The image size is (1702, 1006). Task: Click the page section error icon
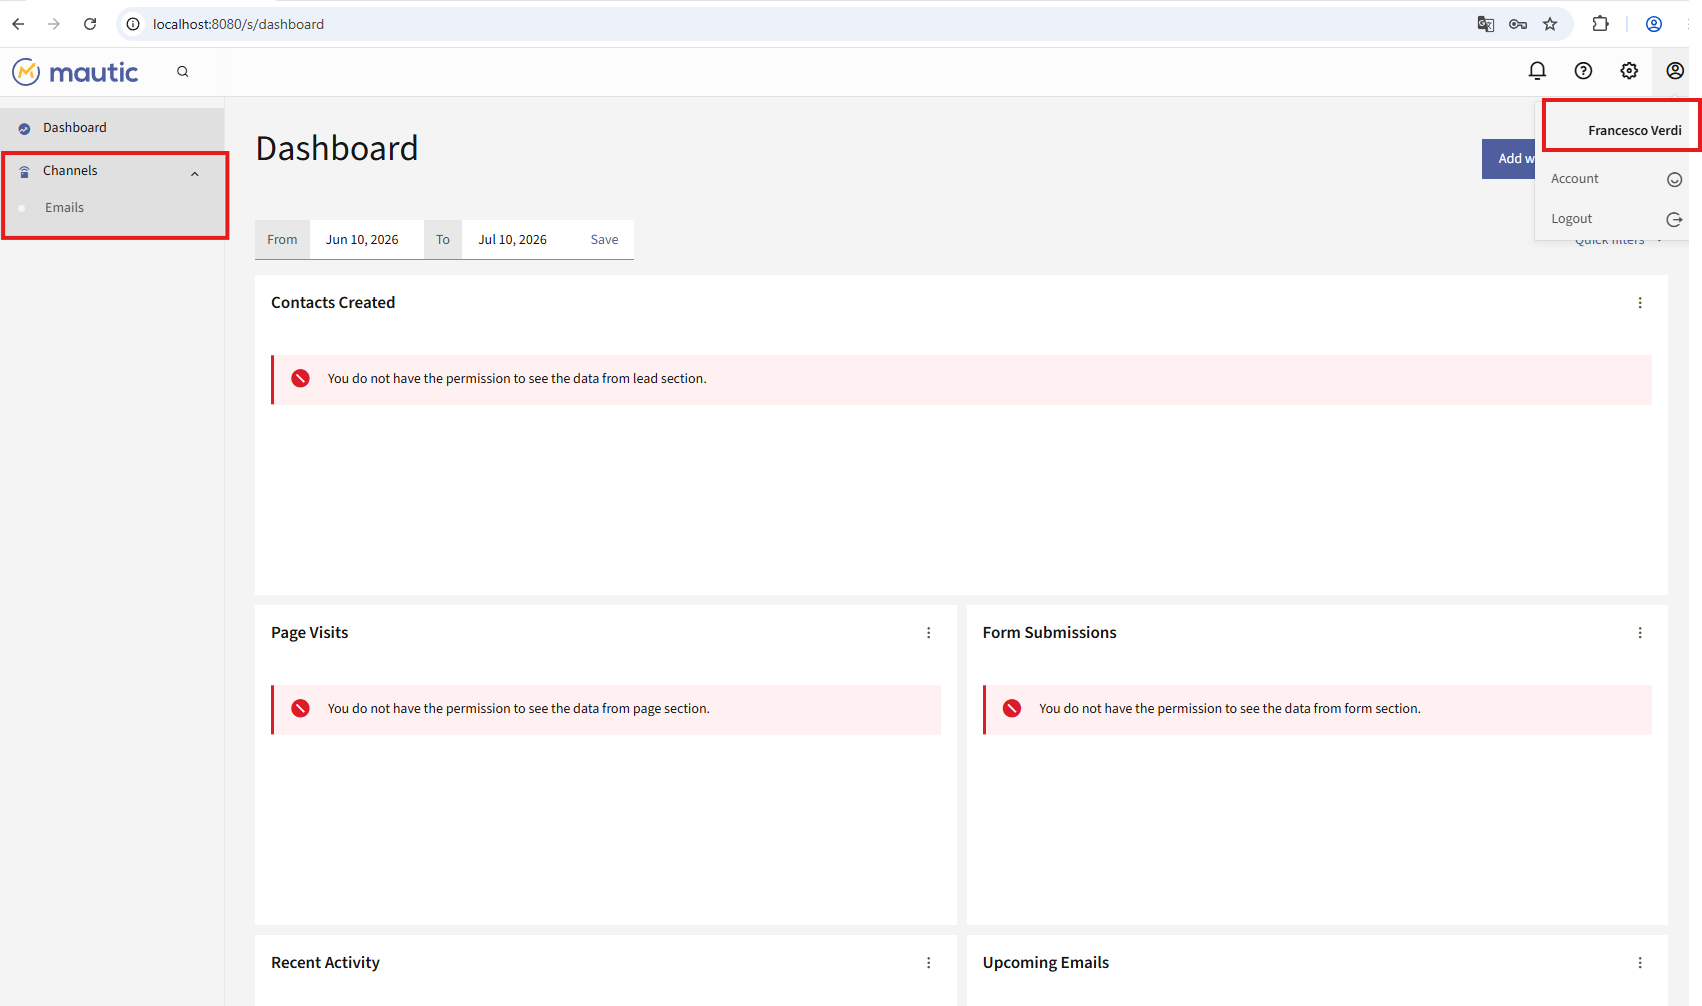point(300,708)
